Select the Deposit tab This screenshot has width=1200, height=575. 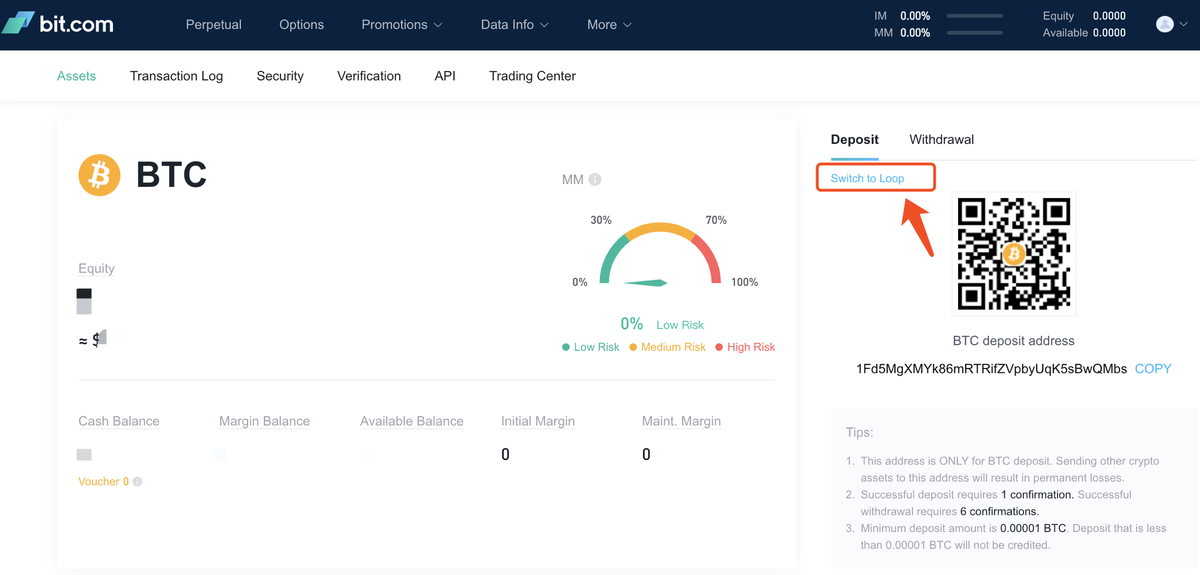coord(855,140)
